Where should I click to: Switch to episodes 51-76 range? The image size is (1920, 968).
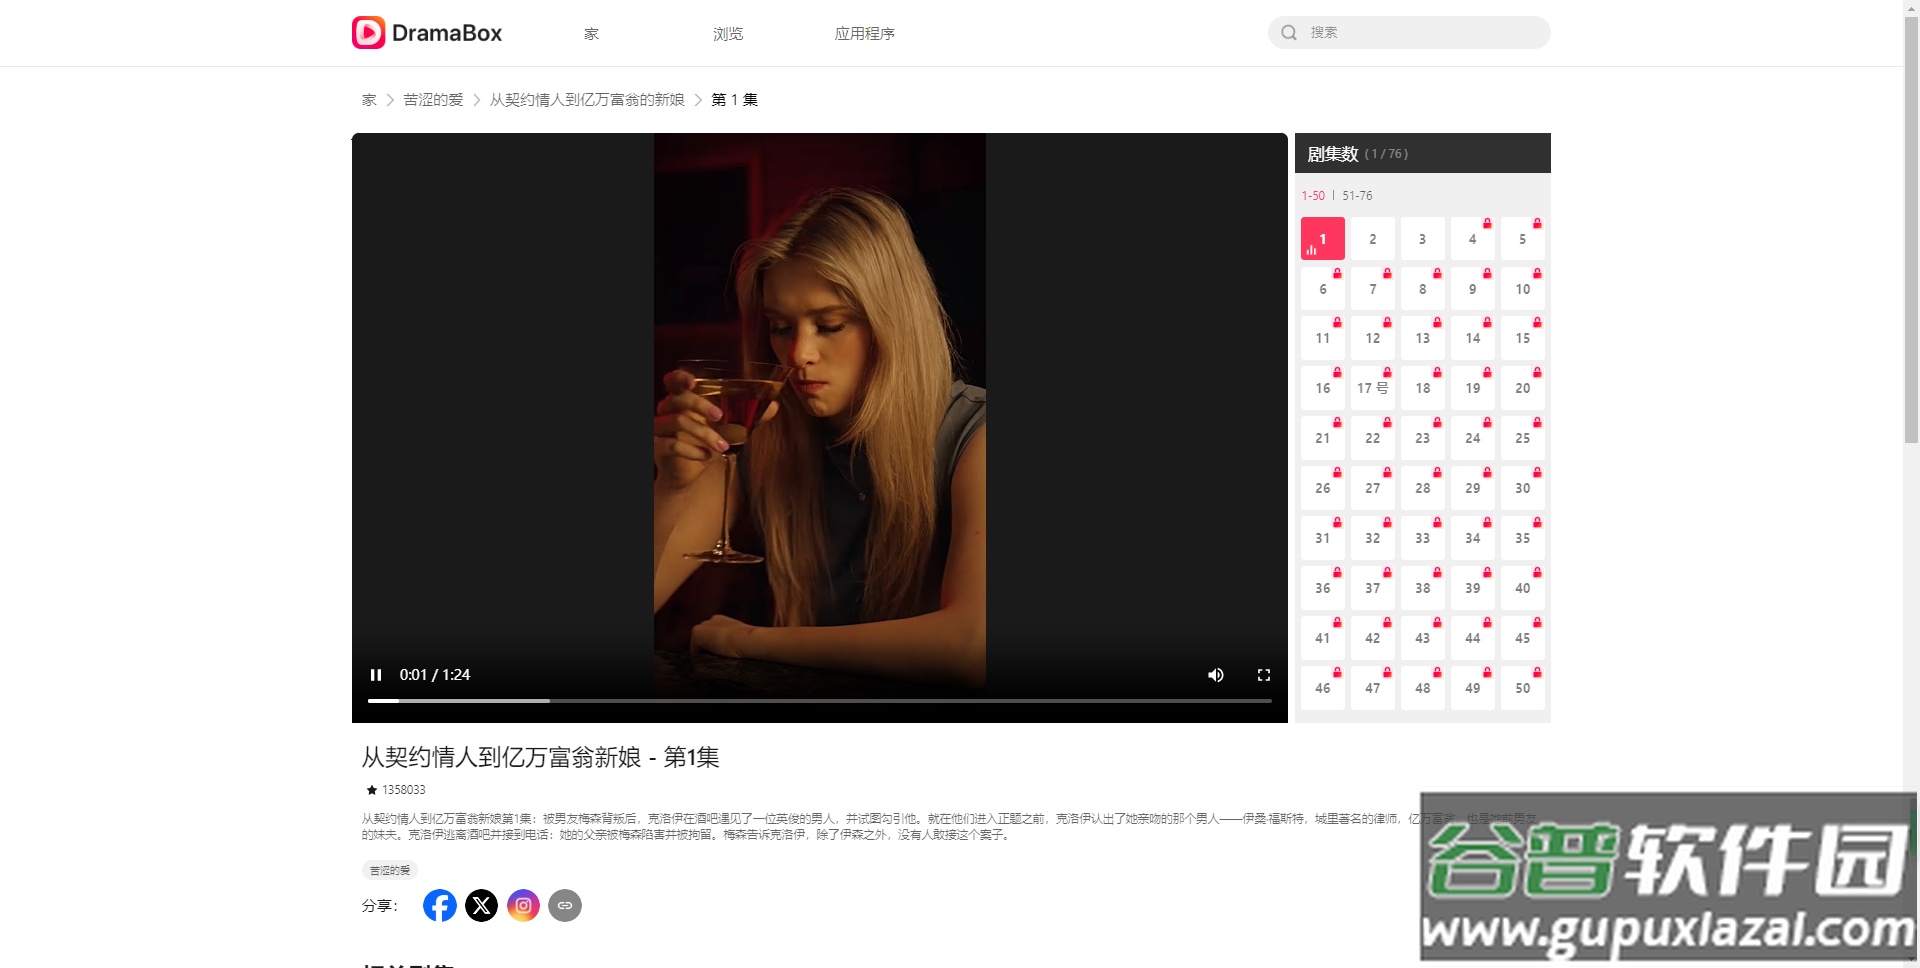[1357, 196]
